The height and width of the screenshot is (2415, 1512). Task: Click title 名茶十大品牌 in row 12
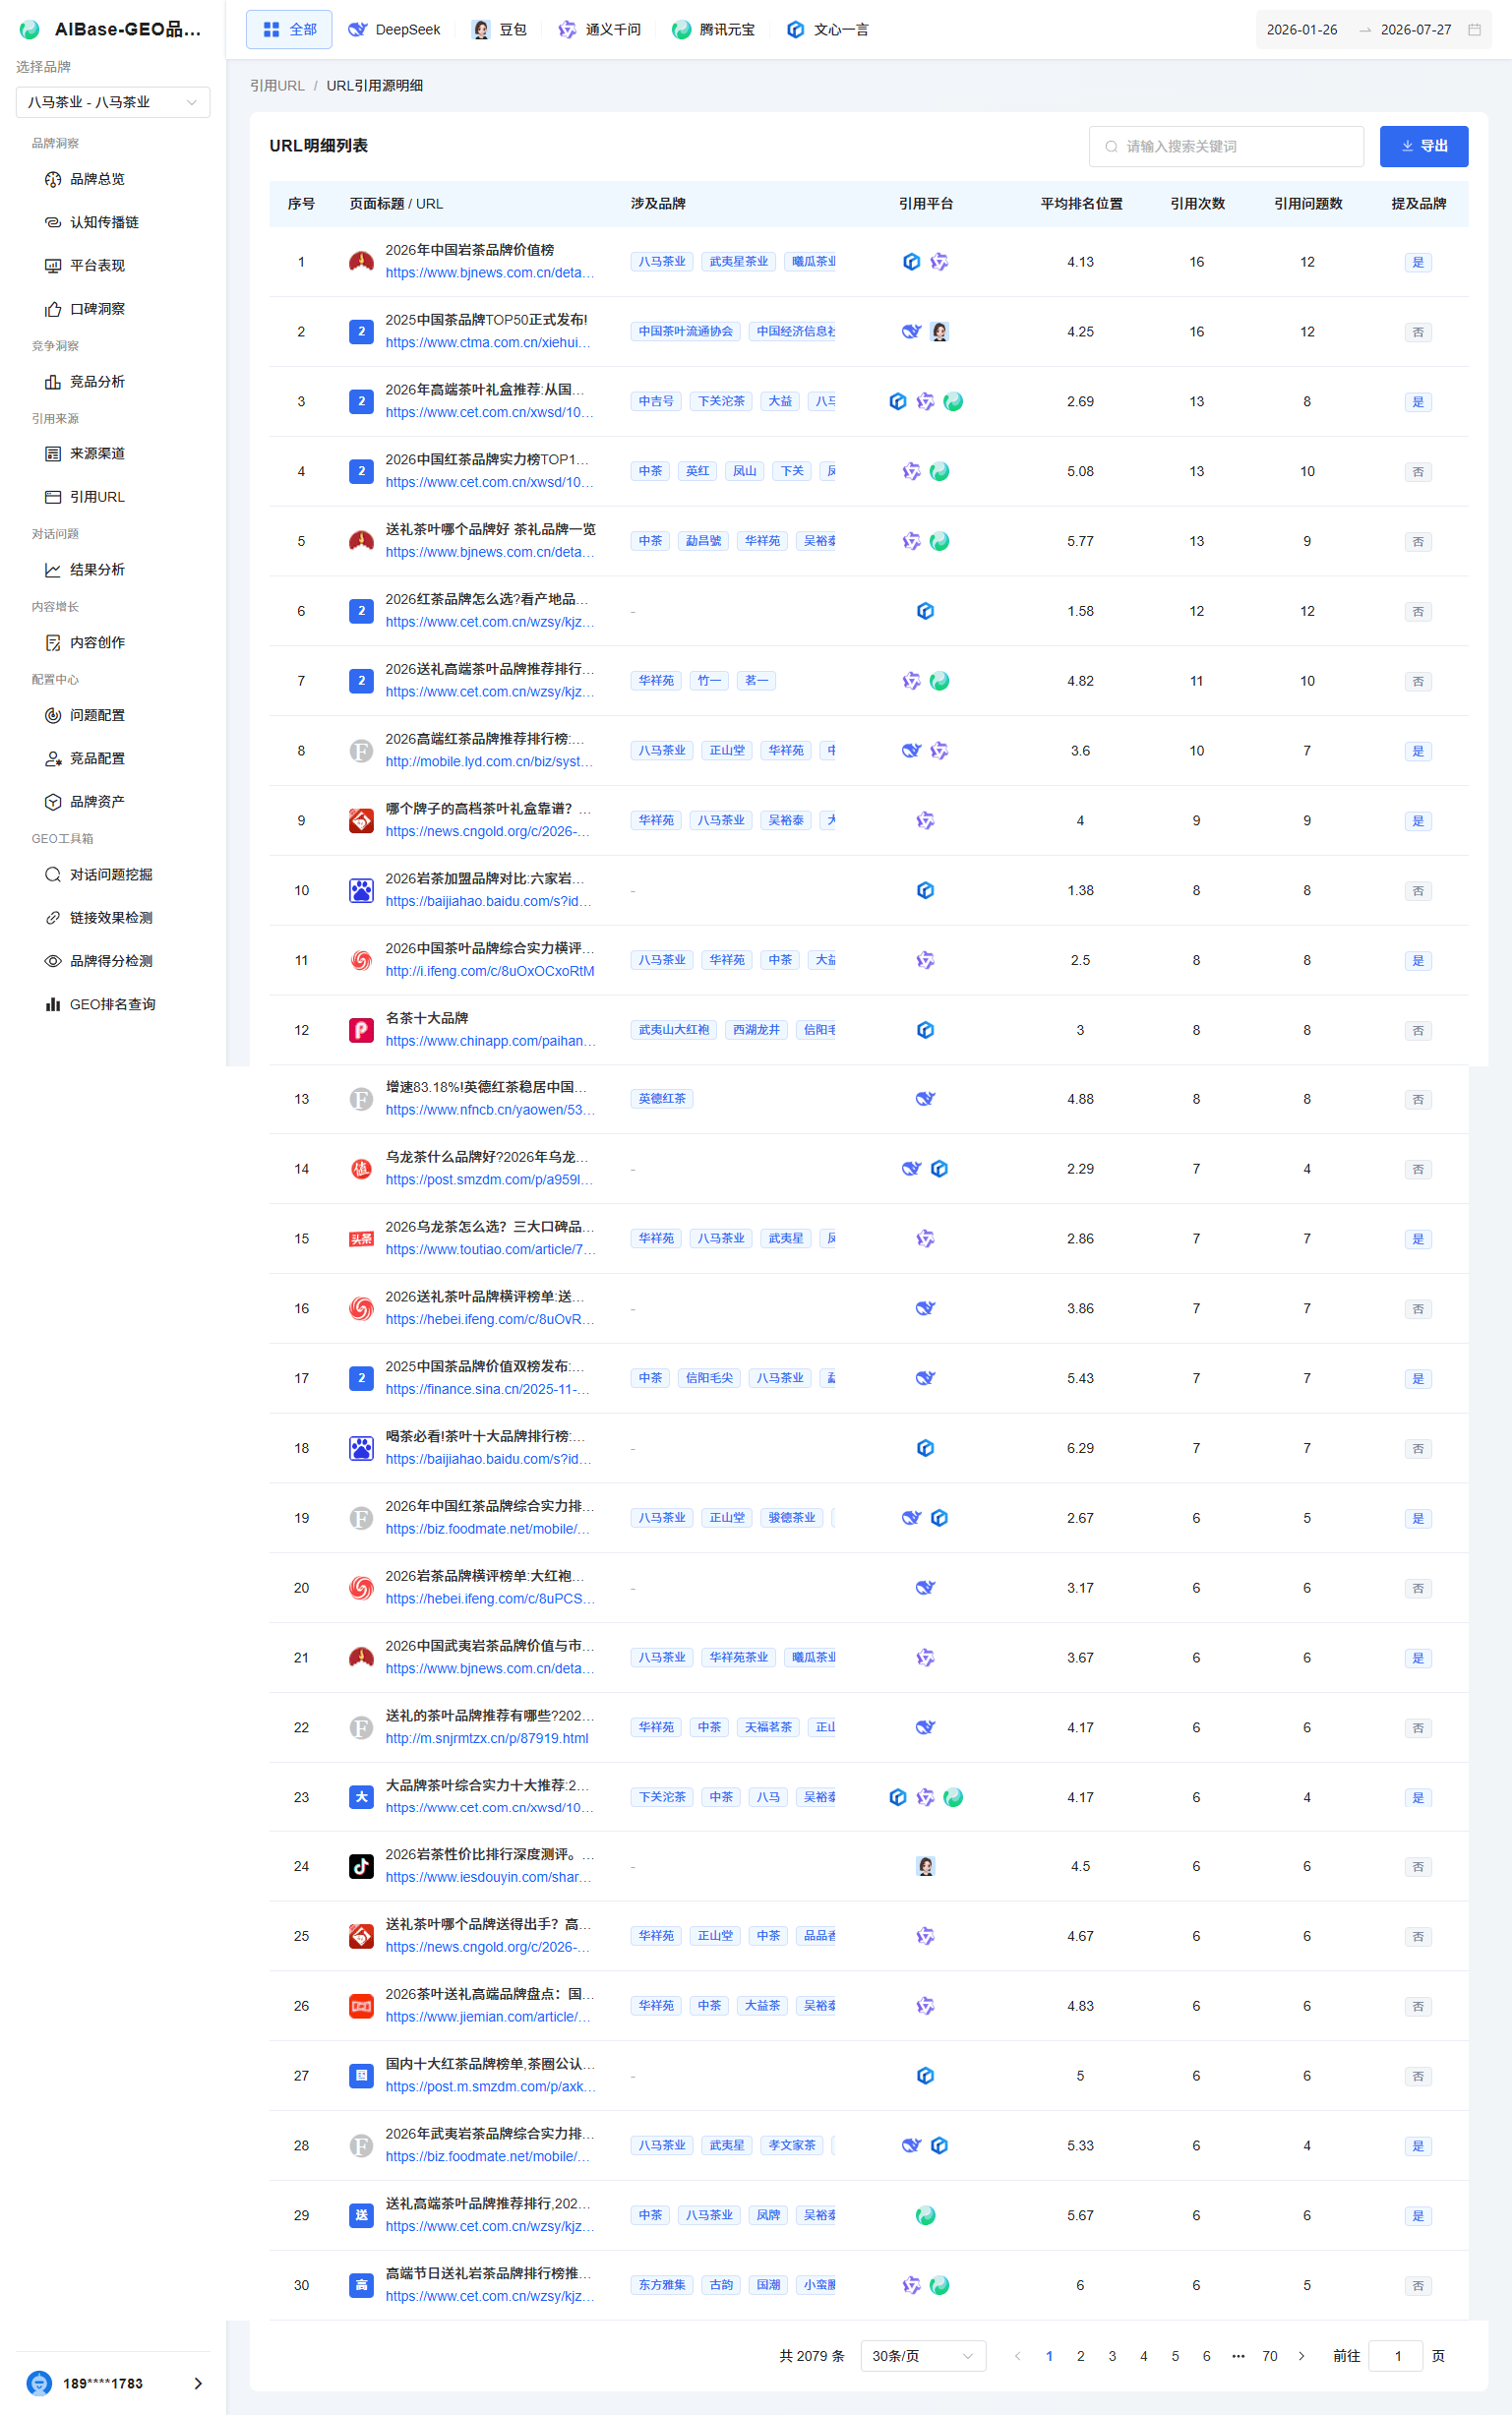(427, 1018)
